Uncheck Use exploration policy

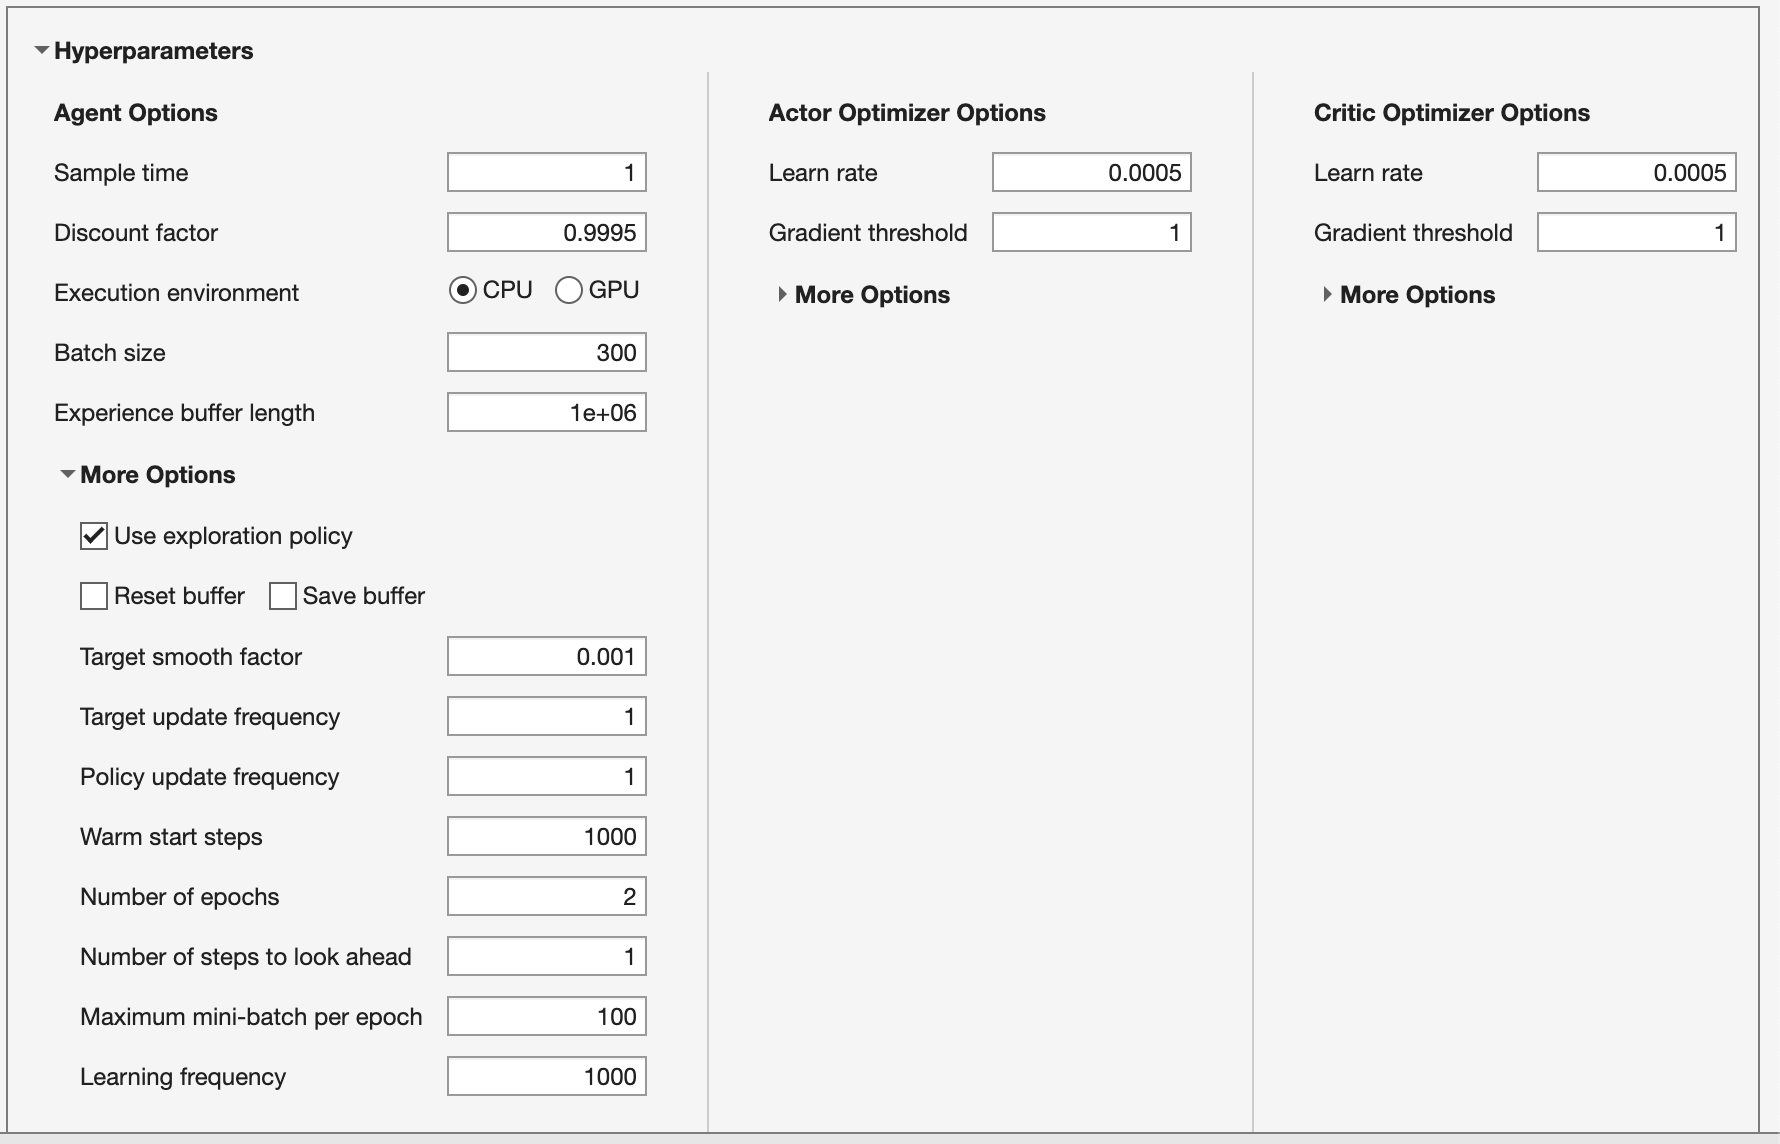click(93, 536)
